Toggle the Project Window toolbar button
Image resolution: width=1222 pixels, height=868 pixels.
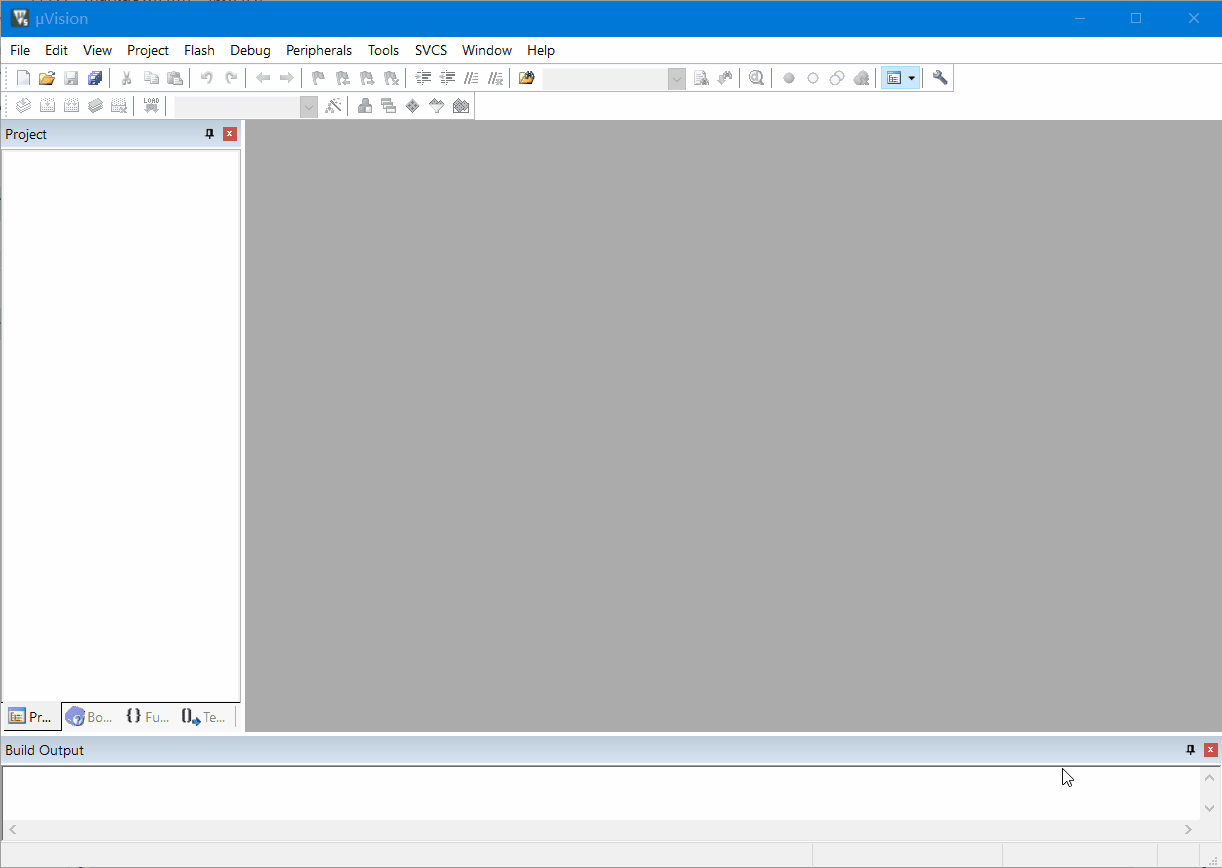[894, 78]
